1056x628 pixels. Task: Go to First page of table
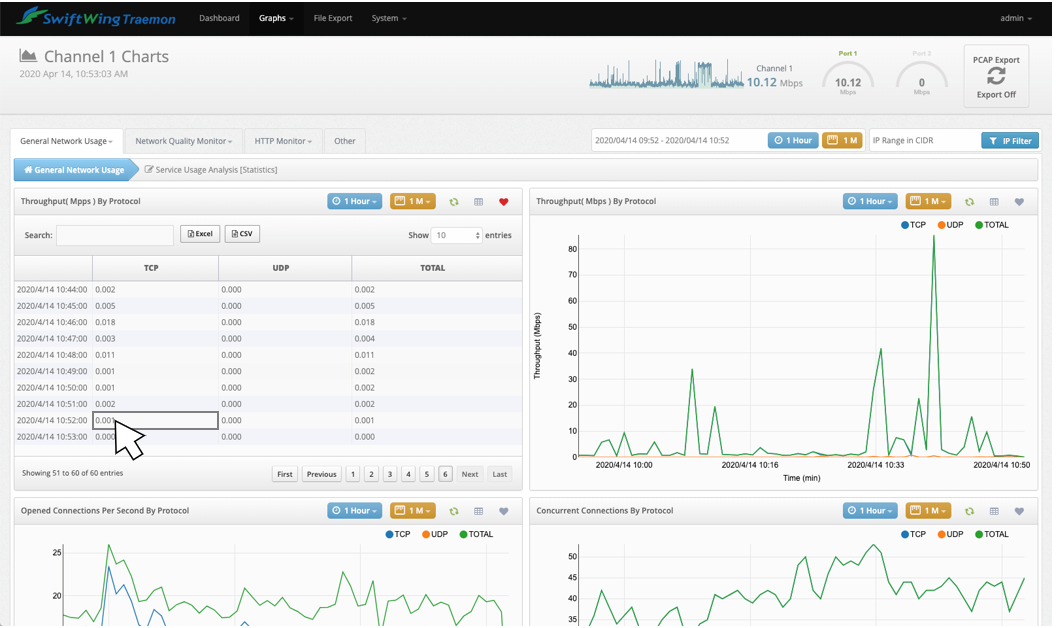point(285,474)
